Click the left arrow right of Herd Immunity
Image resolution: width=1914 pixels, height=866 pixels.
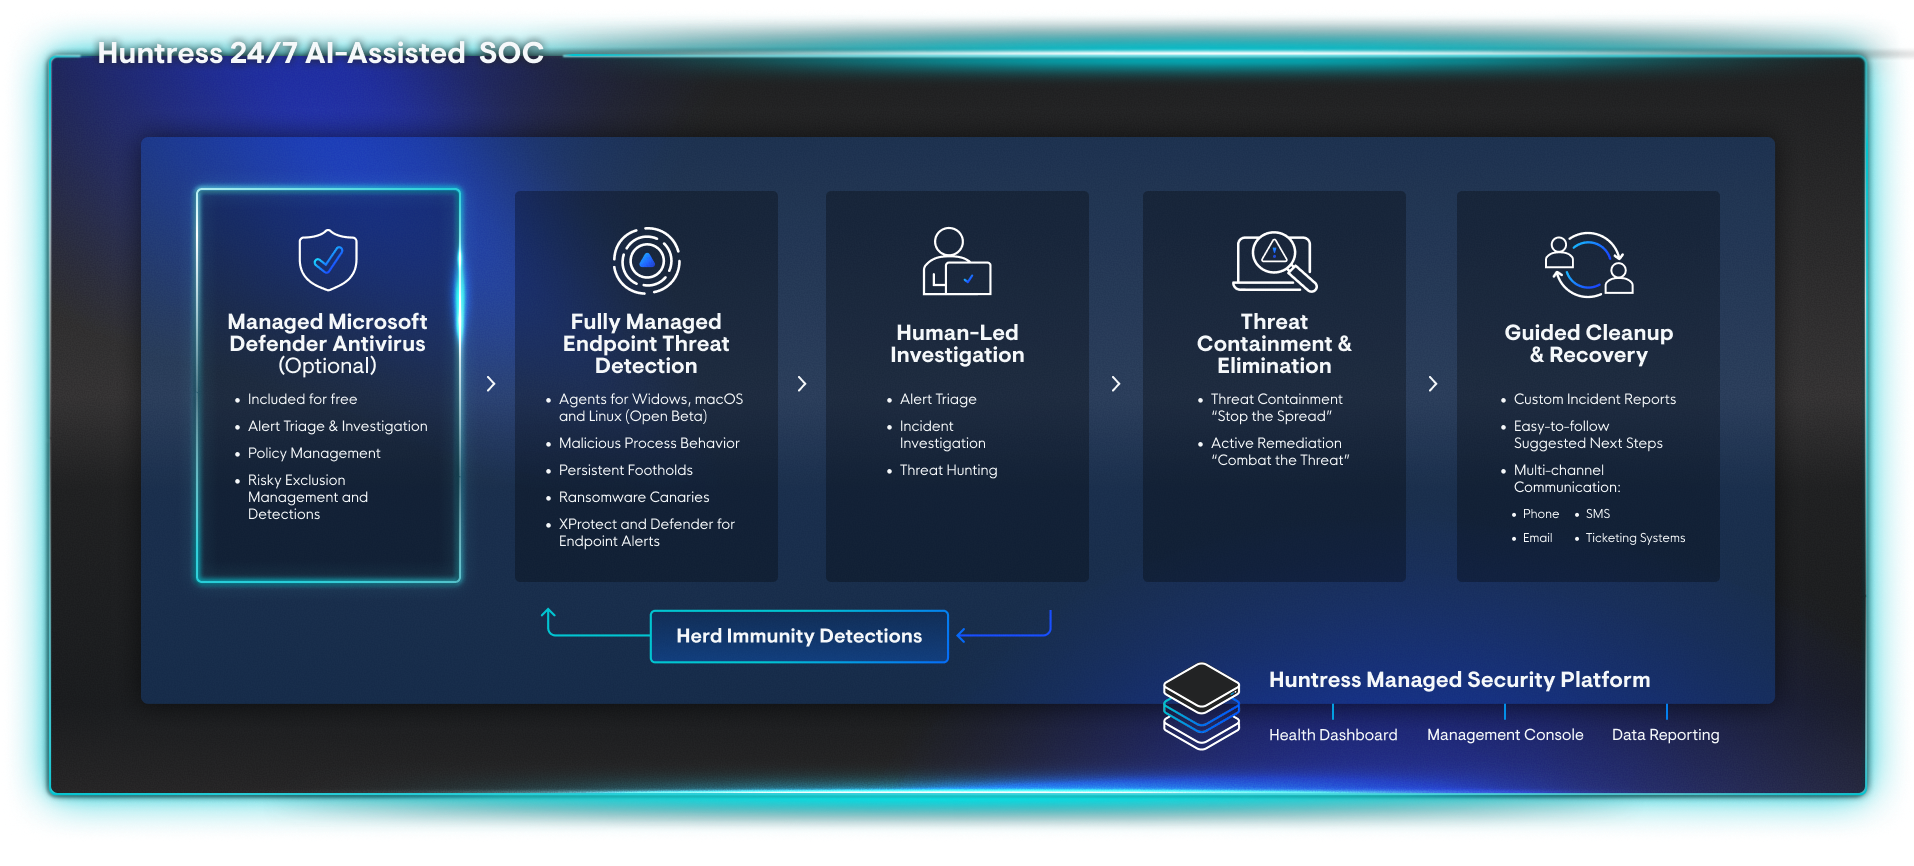pyautogui.click(x=963, y=635)
